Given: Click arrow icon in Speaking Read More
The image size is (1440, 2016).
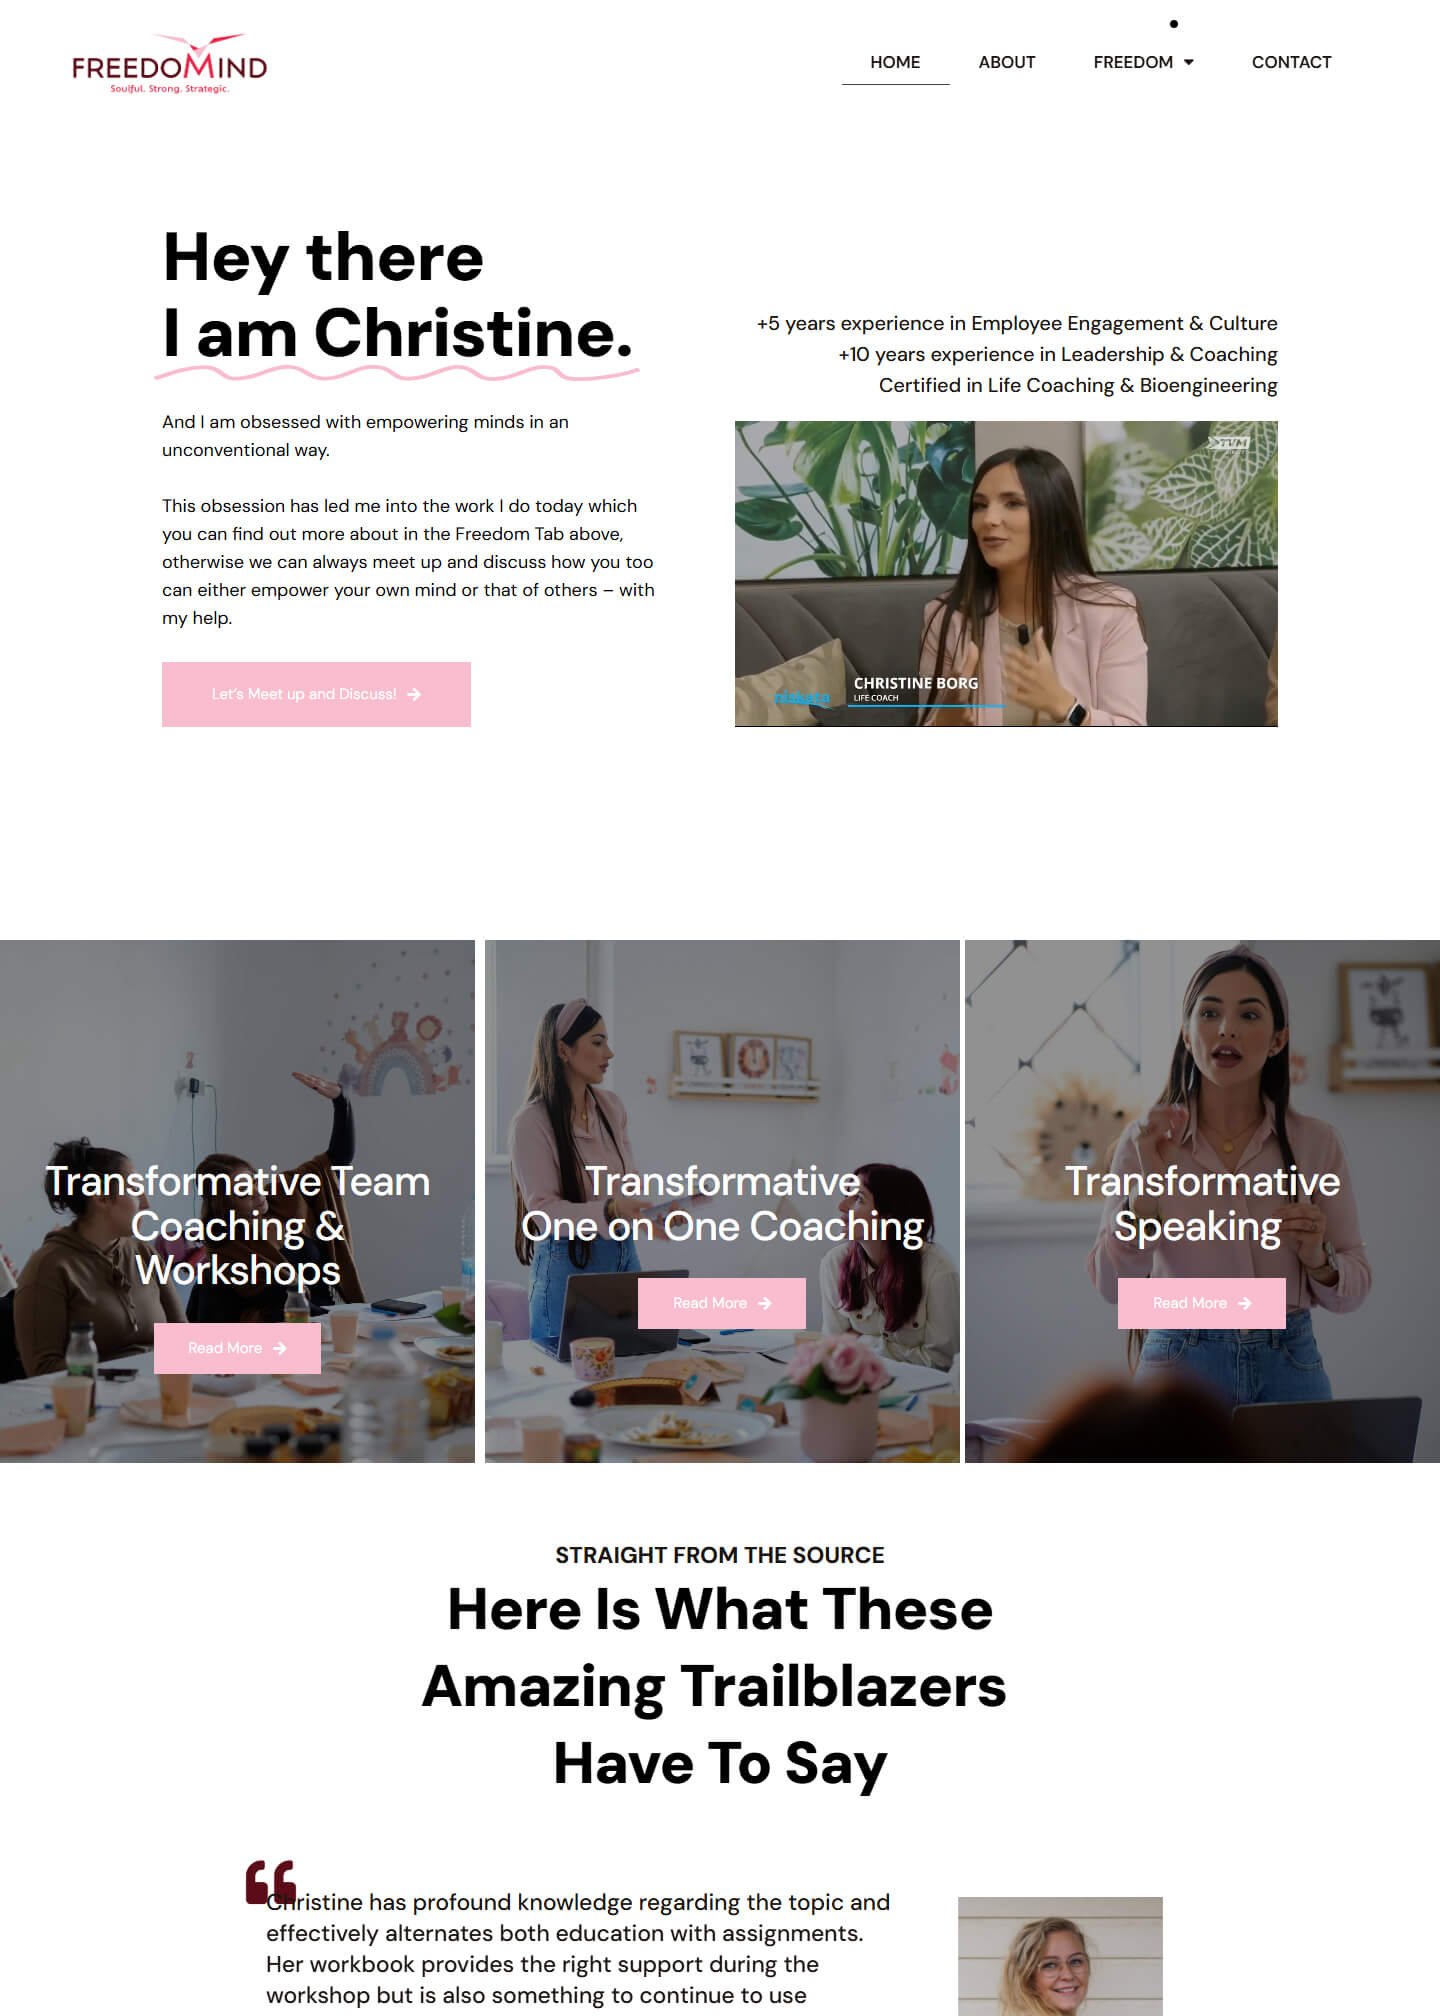Looking at the screenshot, I should [x=1245, y=1303].
